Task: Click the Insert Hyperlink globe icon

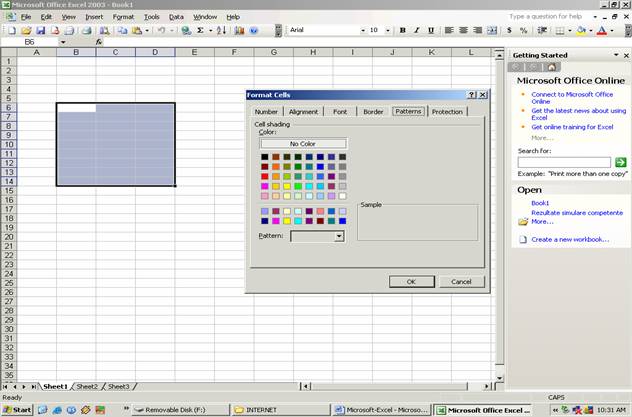Action: pos(186,30)
